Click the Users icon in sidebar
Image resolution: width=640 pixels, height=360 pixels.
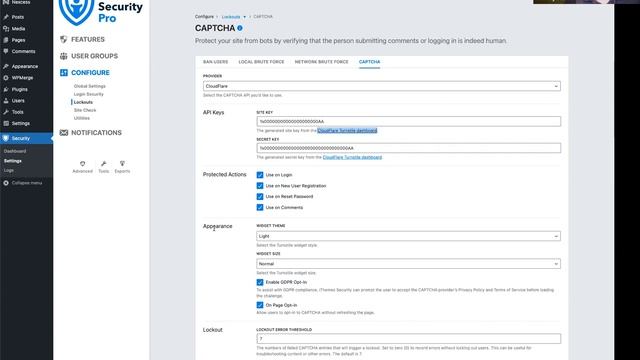pyautogui.click(x=6, y=100)
